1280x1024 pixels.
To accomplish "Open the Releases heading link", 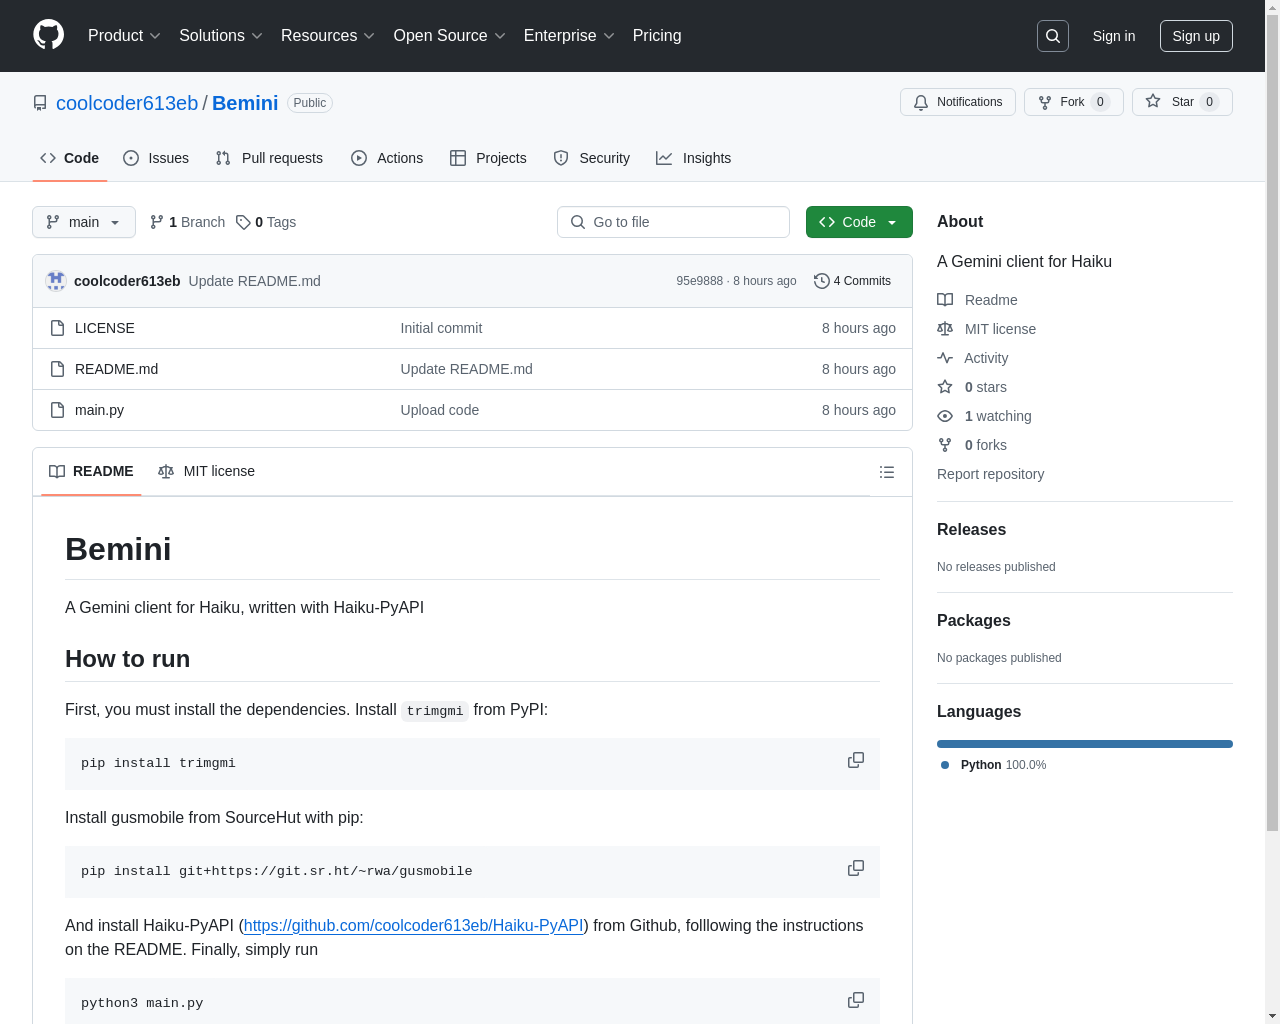I will tap(971, 530).
